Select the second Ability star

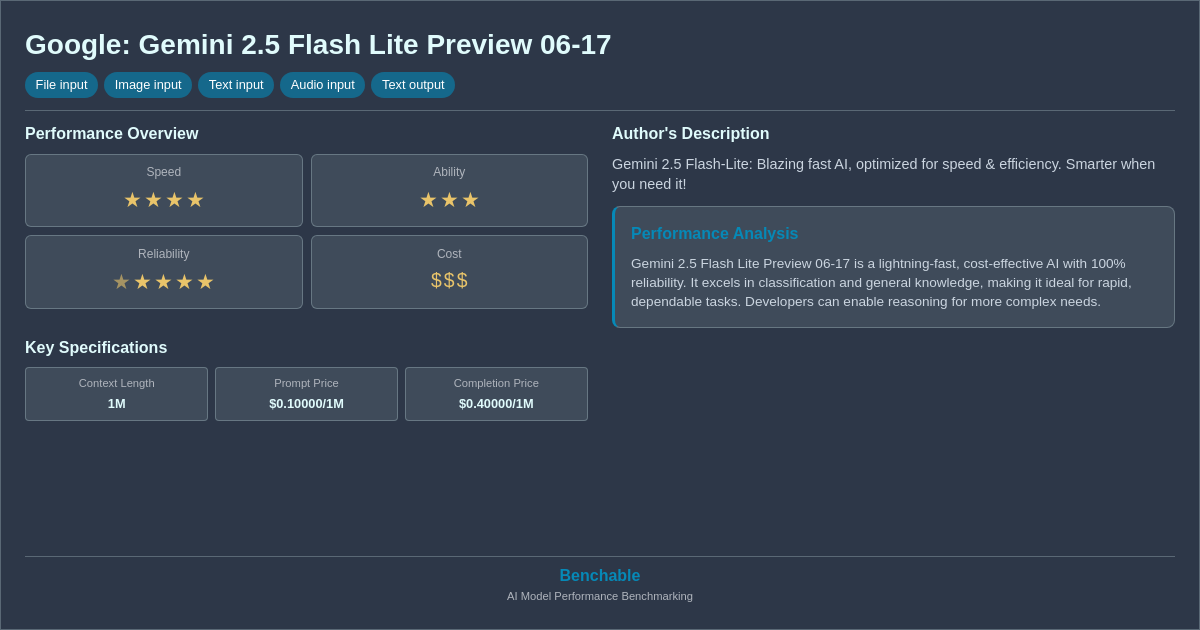coord(449,200)
